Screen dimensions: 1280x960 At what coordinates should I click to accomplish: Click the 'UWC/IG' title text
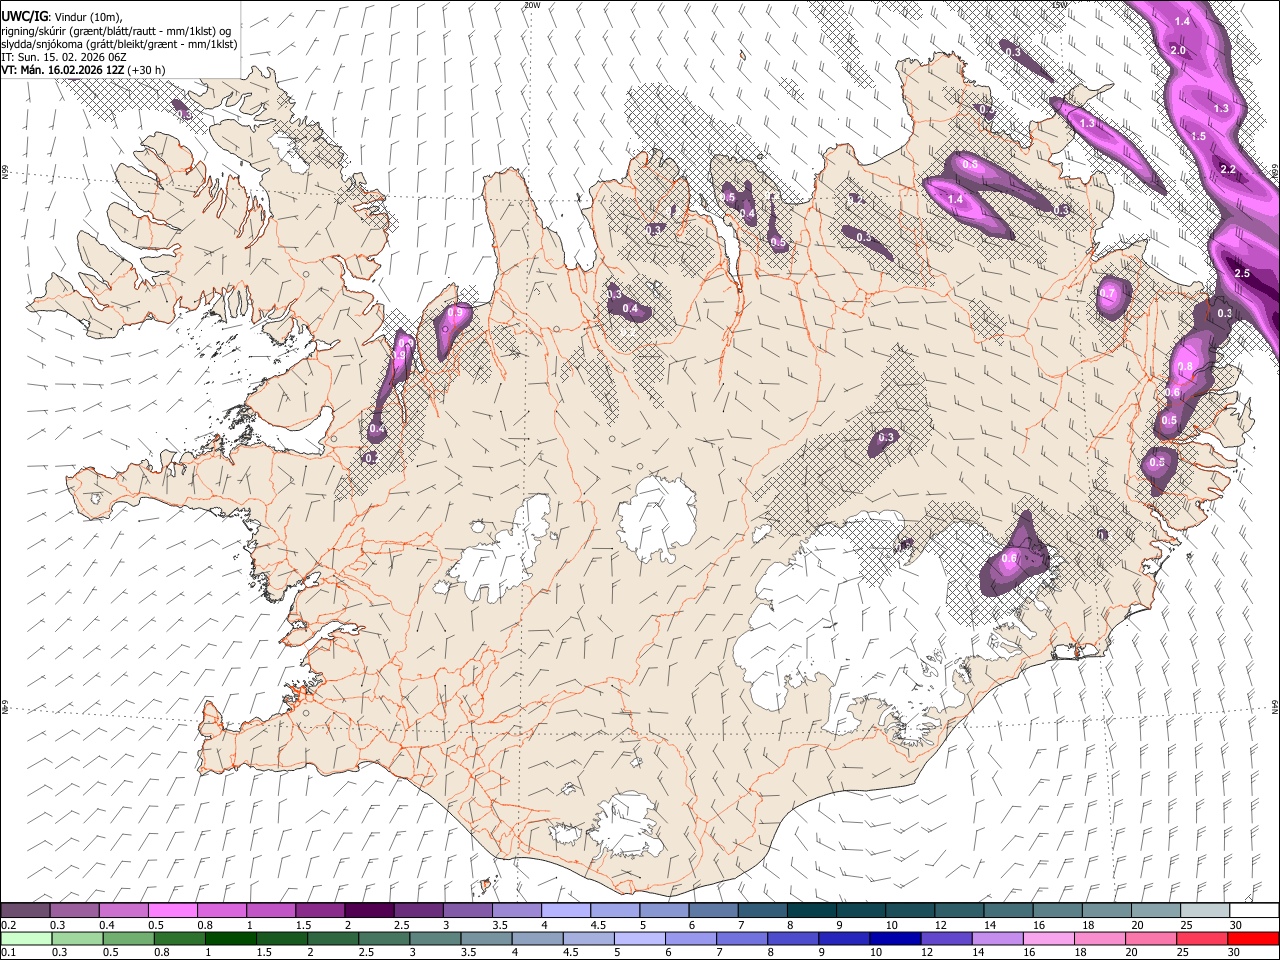click(24, 17)
